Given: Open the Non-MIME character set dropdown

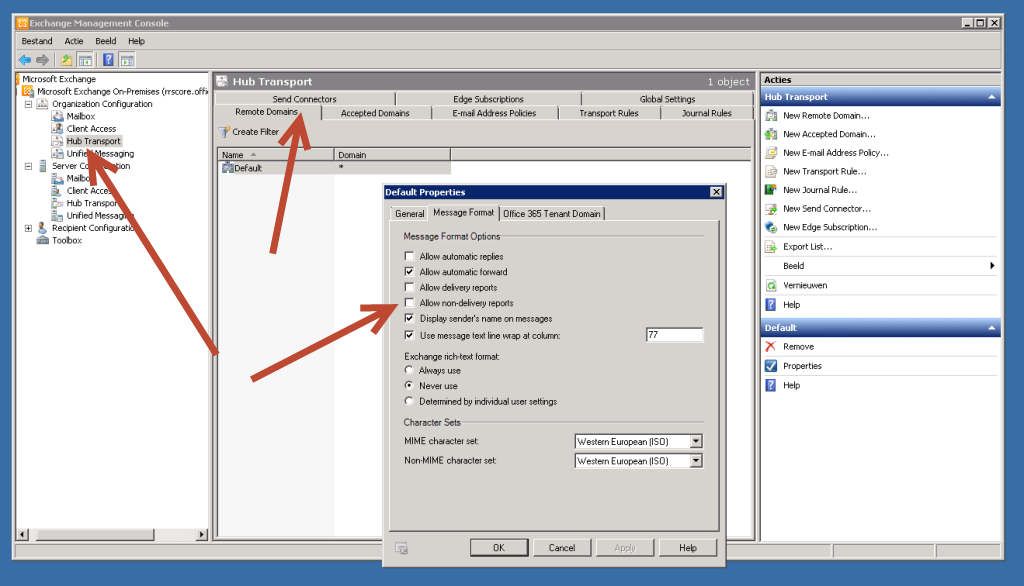Looking at the screenshot, I should point(696,461).
